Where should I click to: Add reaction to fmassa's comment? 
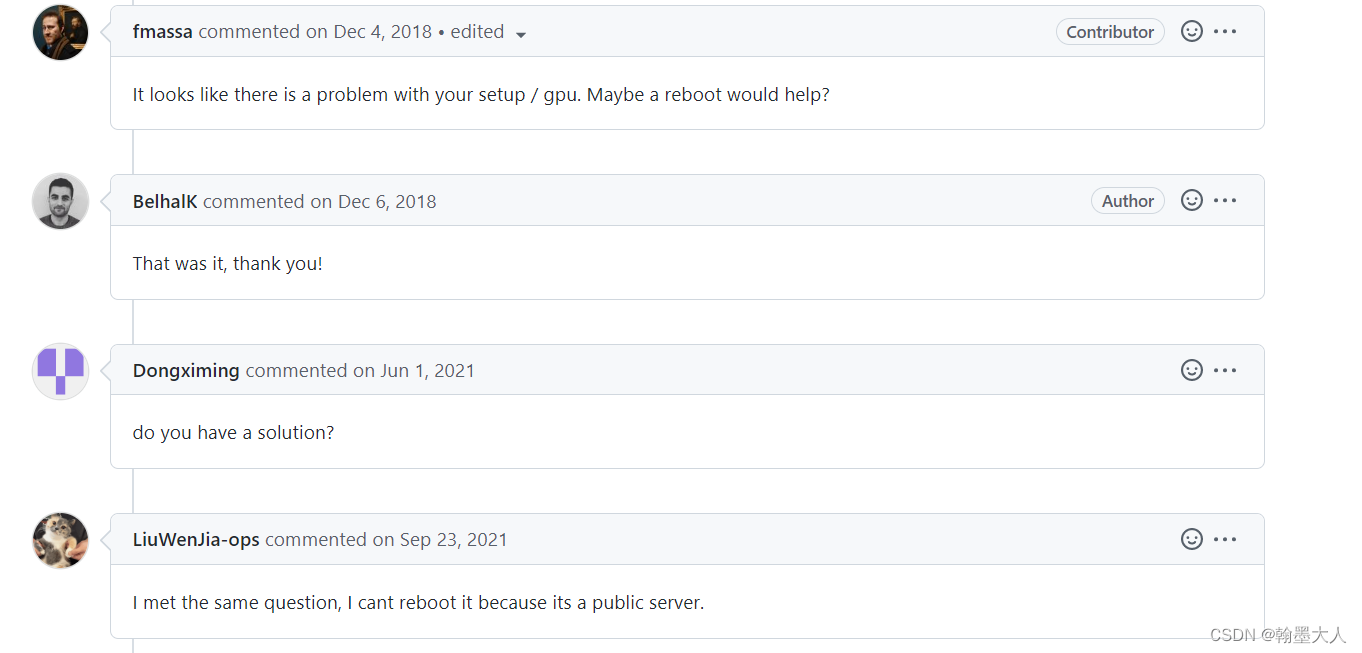pos(1191,31)
